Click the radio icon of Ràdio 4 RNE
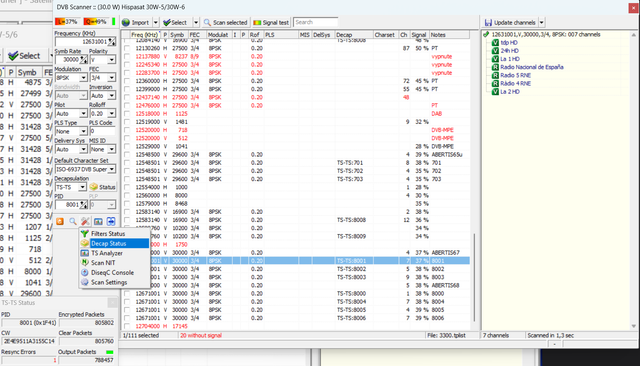This screenshot has width=640, height=366. click(495, 83)
